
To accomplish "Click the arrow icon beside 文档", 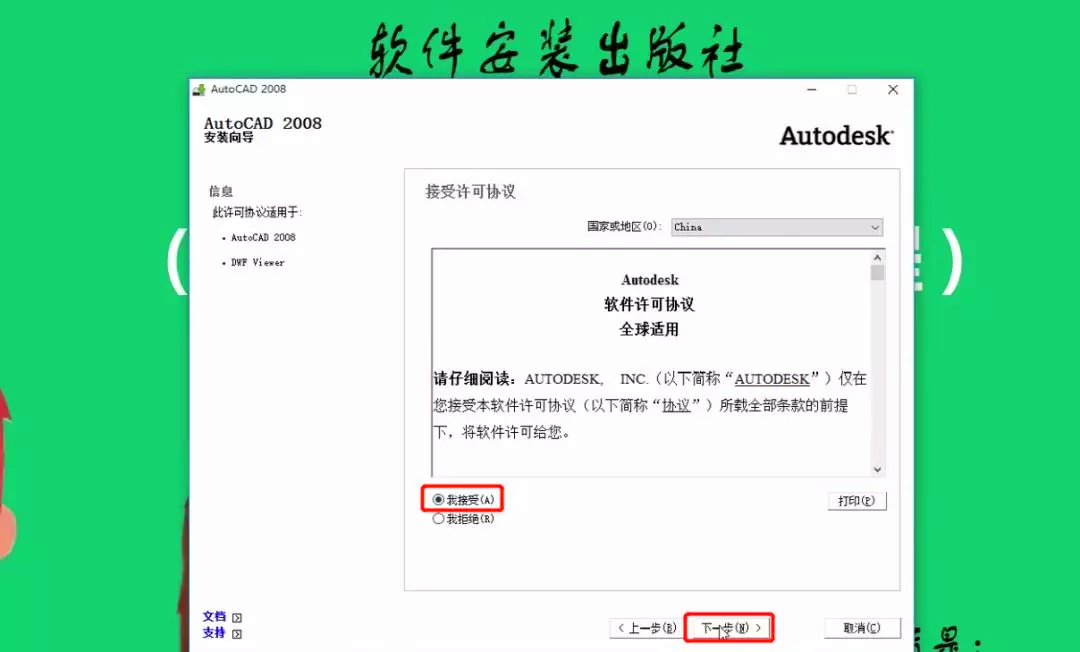I will tap(237, 618).
